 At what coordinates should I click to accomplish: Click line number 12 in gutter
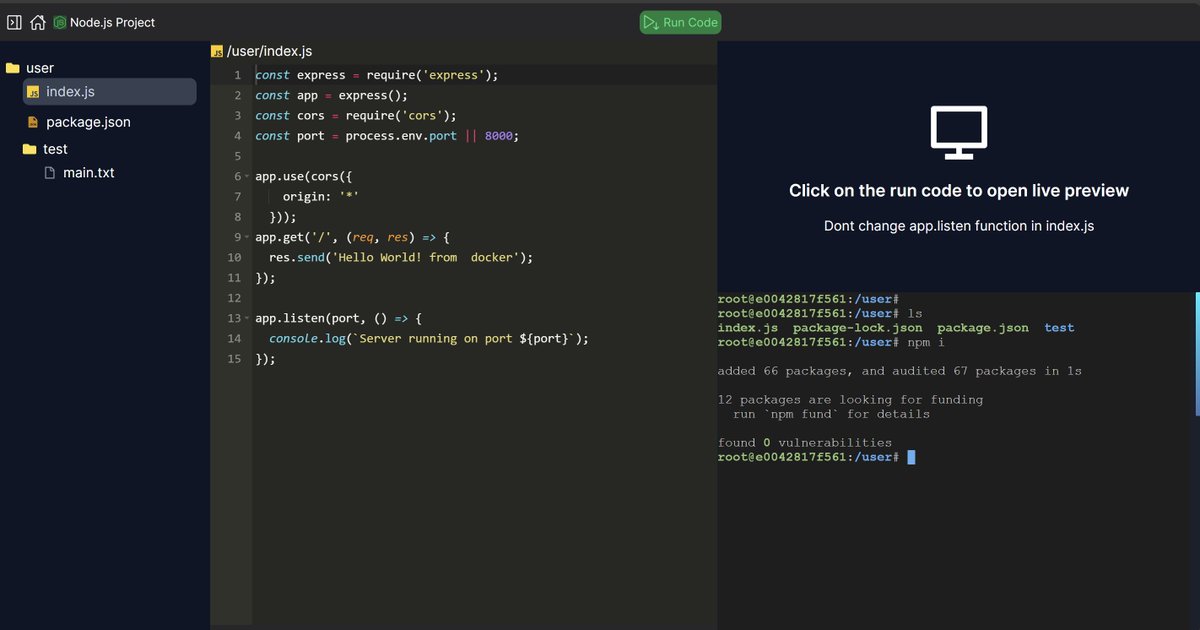pos(234,298)
